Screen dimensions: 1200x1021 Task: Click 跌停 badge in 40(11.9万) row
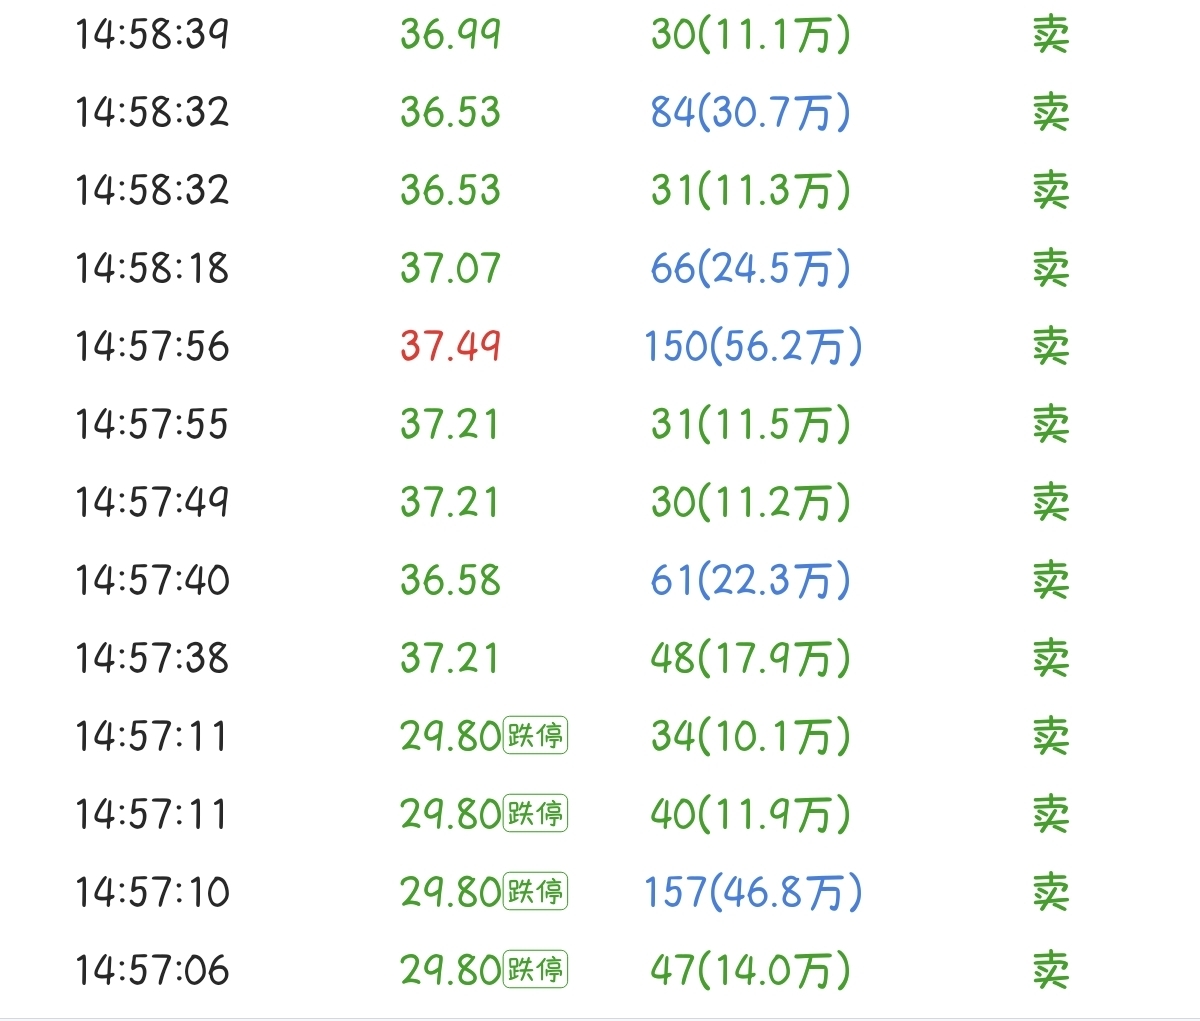[x=535, y=814]
